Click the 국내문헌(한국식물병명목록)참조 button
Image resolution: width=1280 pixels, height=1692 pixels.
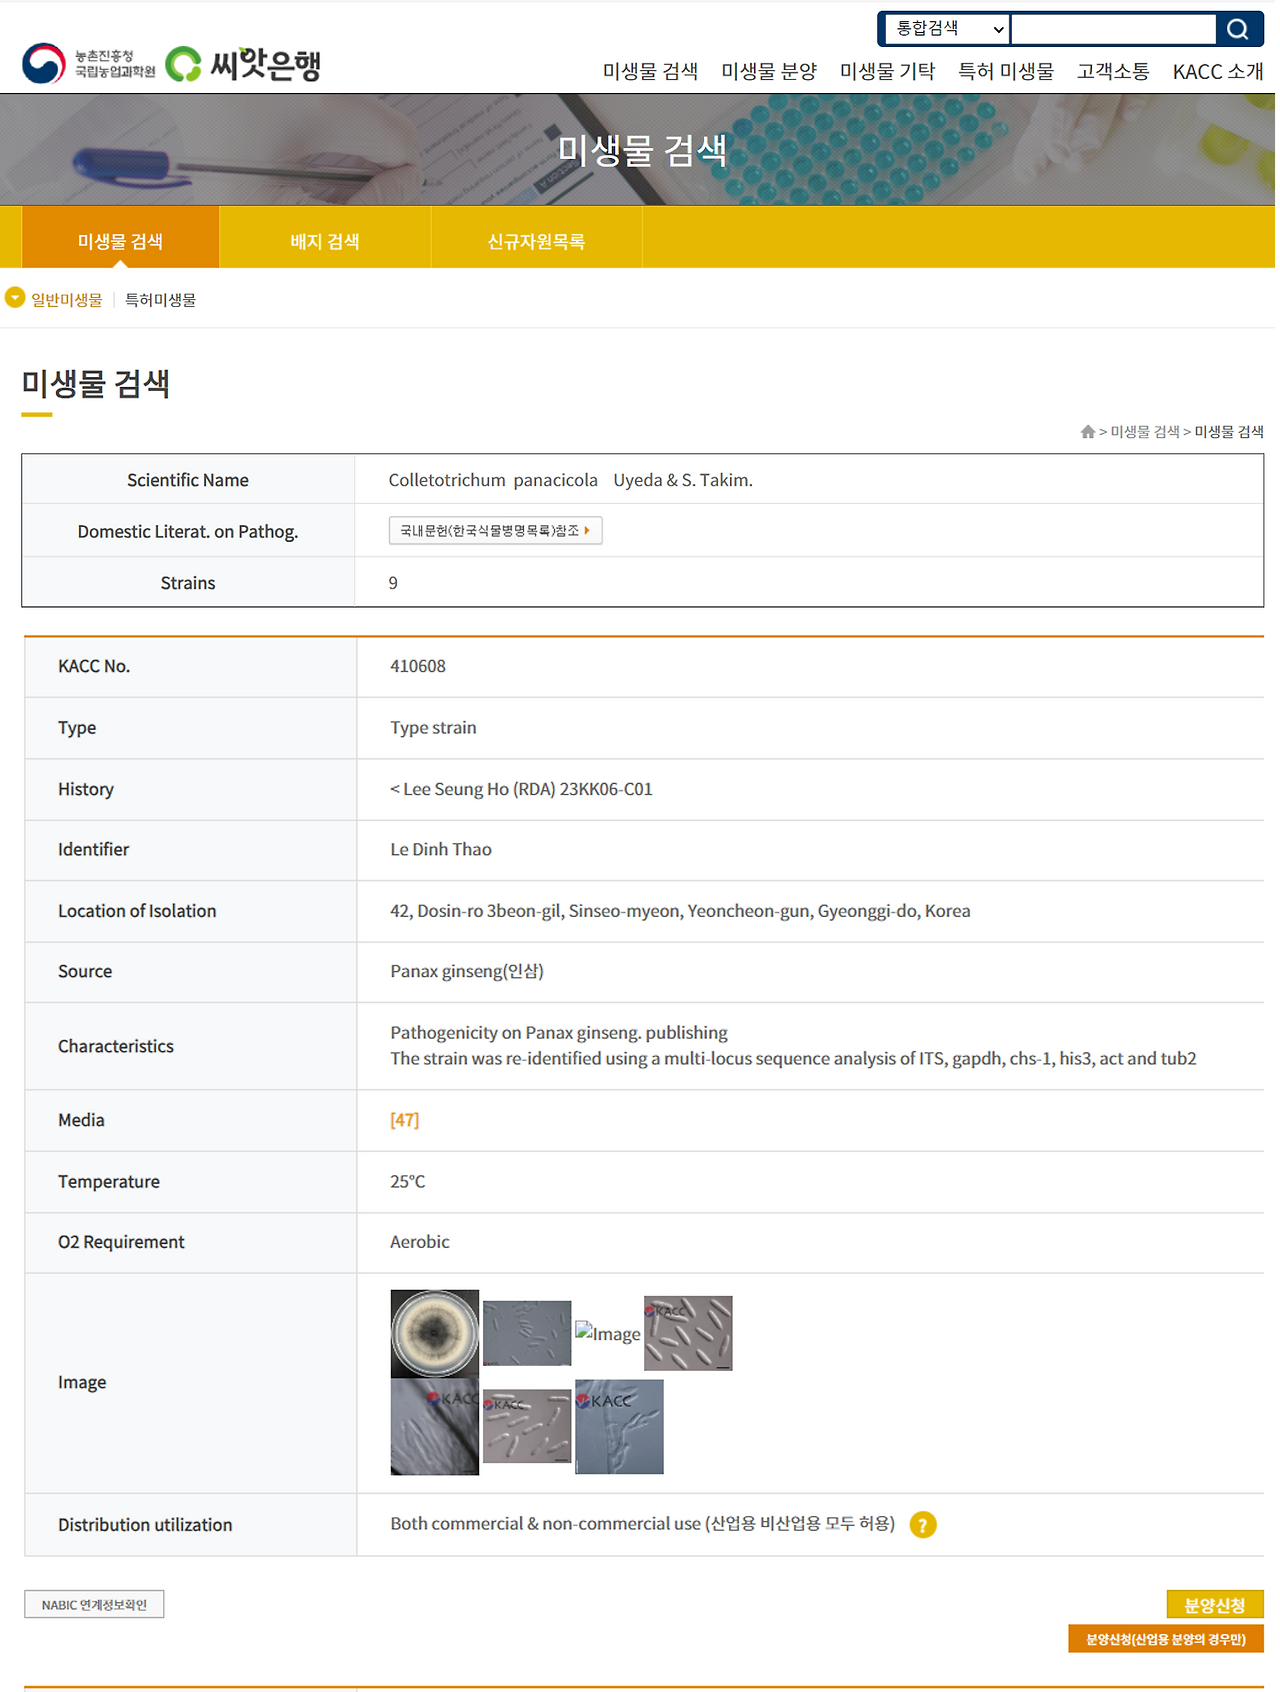[x=495, y=530]
